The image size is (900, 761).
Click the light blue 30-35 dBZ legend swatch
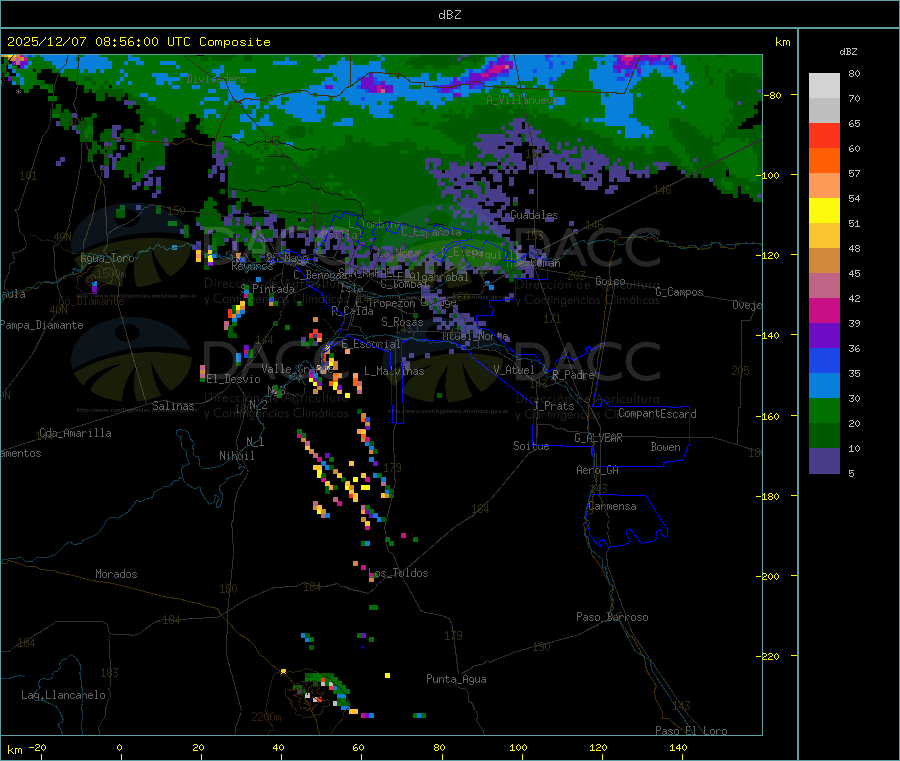click(824, 386)
